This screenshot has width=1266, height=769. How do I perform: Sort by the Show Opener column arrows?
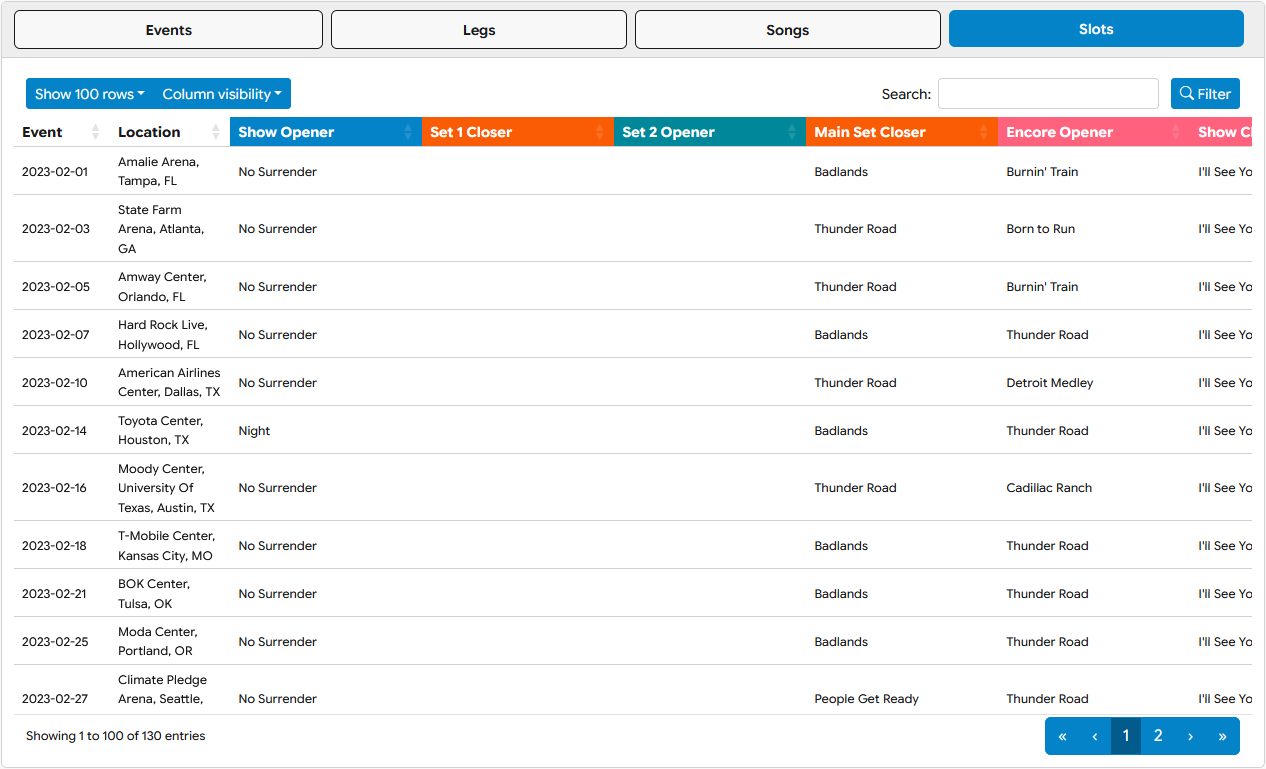click(408, 132)
